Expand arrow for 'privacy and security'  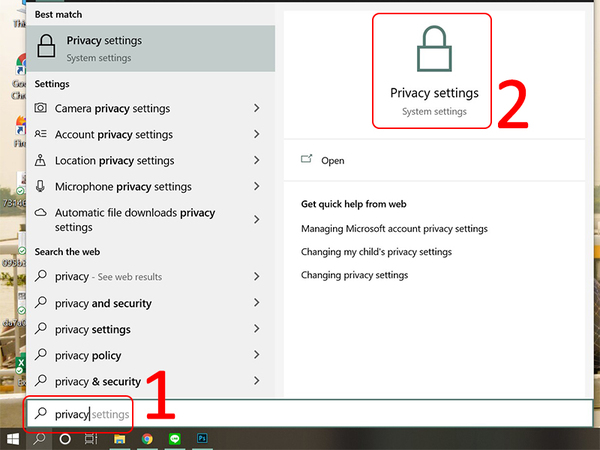(256, 303)
